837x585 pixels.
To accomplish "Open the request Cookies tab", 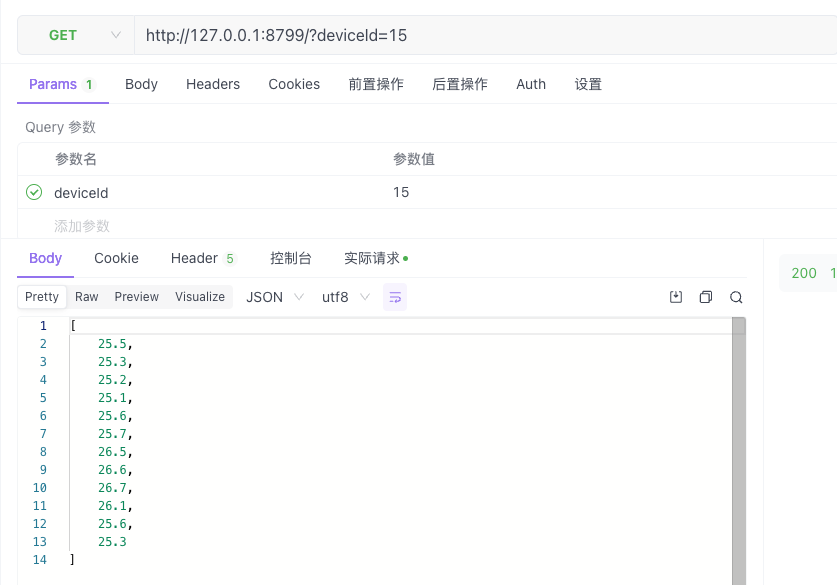I will 294,84.
